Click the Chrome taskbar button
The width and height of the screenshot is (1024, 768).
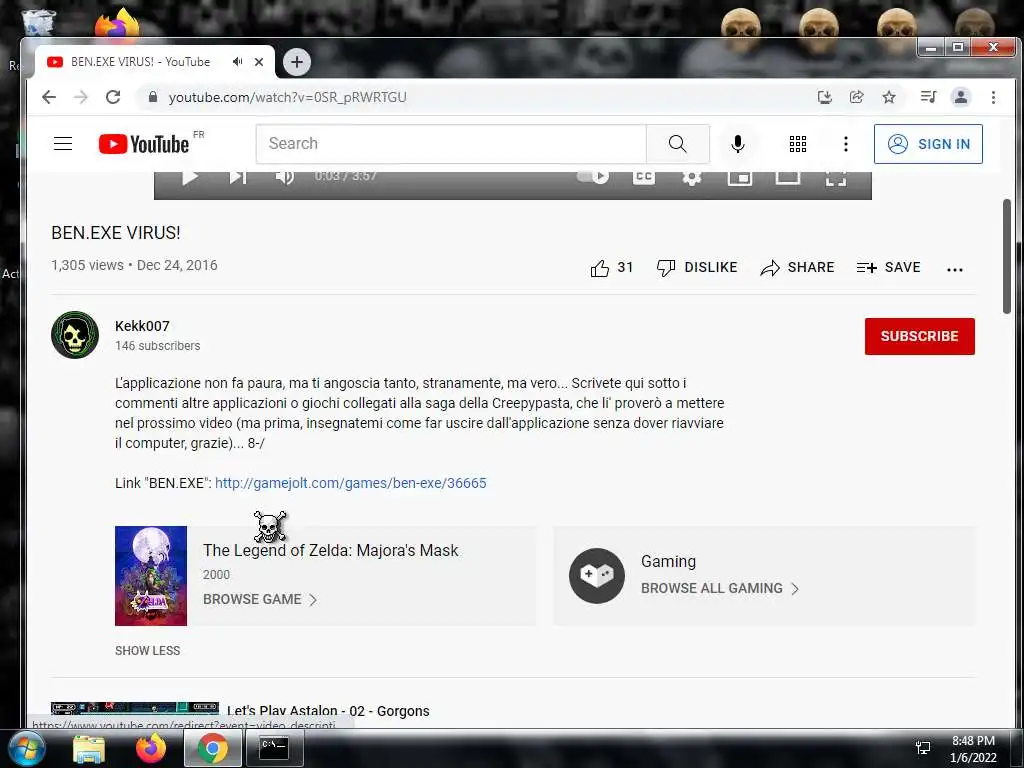212,748
